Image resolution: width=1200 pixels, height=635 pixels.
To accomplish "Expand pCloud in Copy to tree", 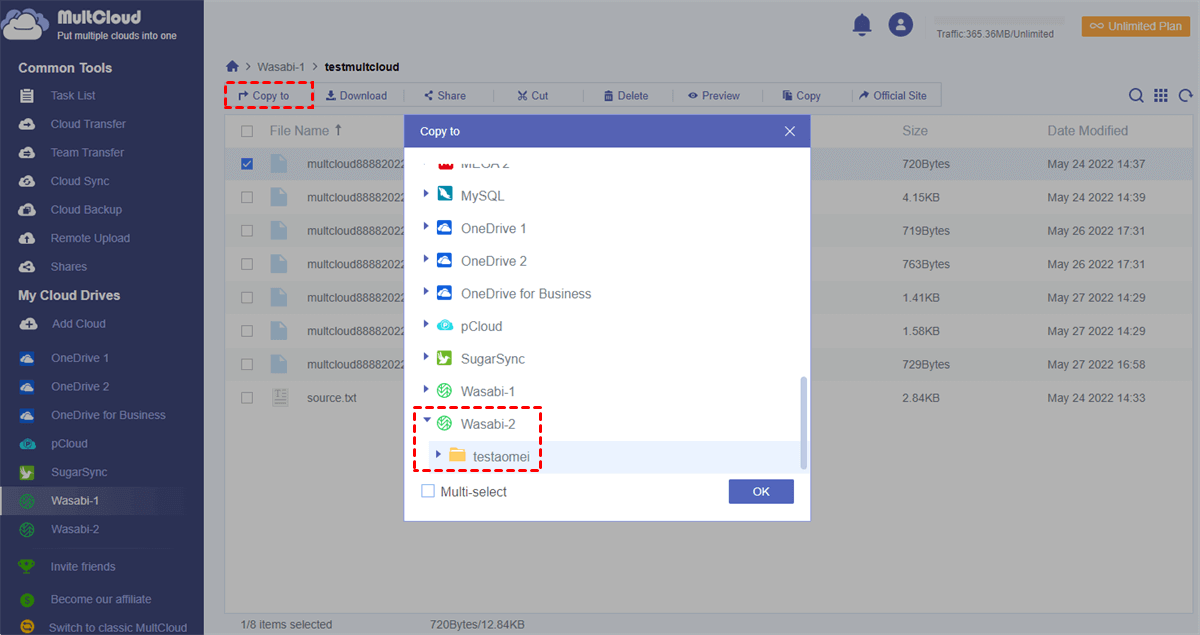I will [x=427, y=324].
